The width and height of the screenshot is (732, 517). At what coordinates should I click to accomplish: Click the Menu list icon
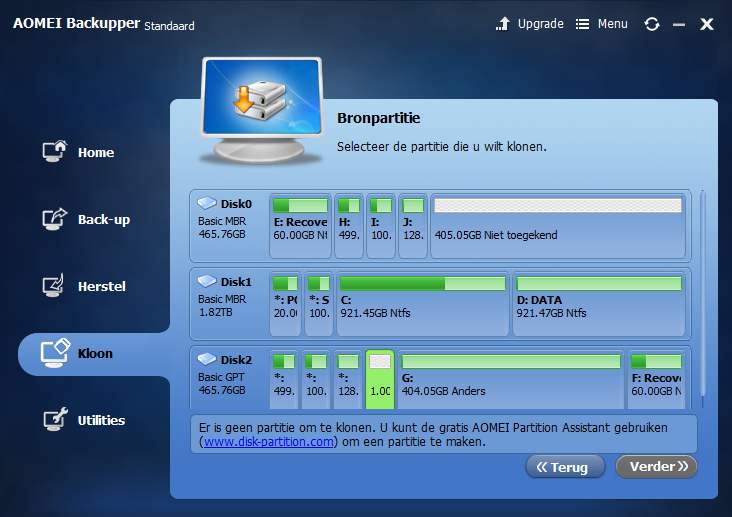click(582, 24)
